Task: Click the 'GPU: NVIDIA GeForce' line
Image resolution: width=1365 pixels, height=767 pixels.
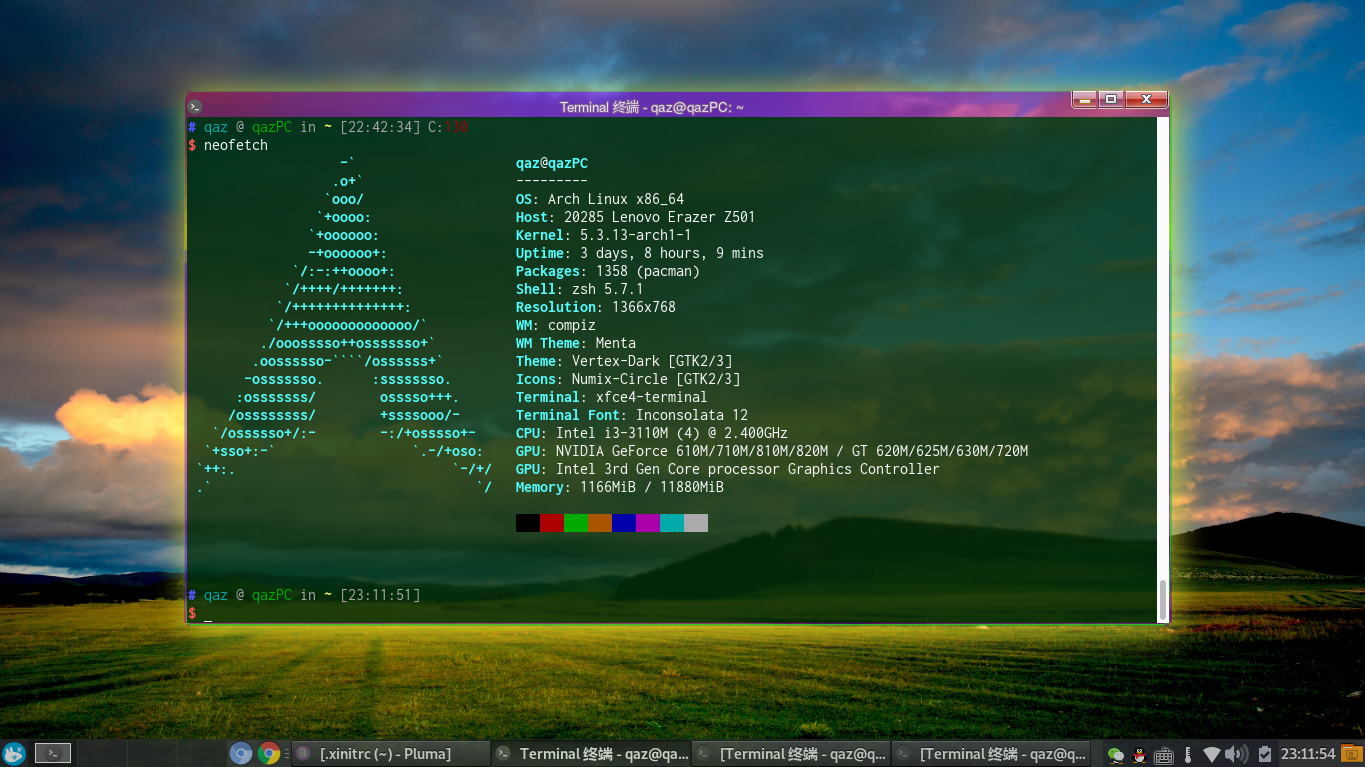Action: tap(772, 451)
